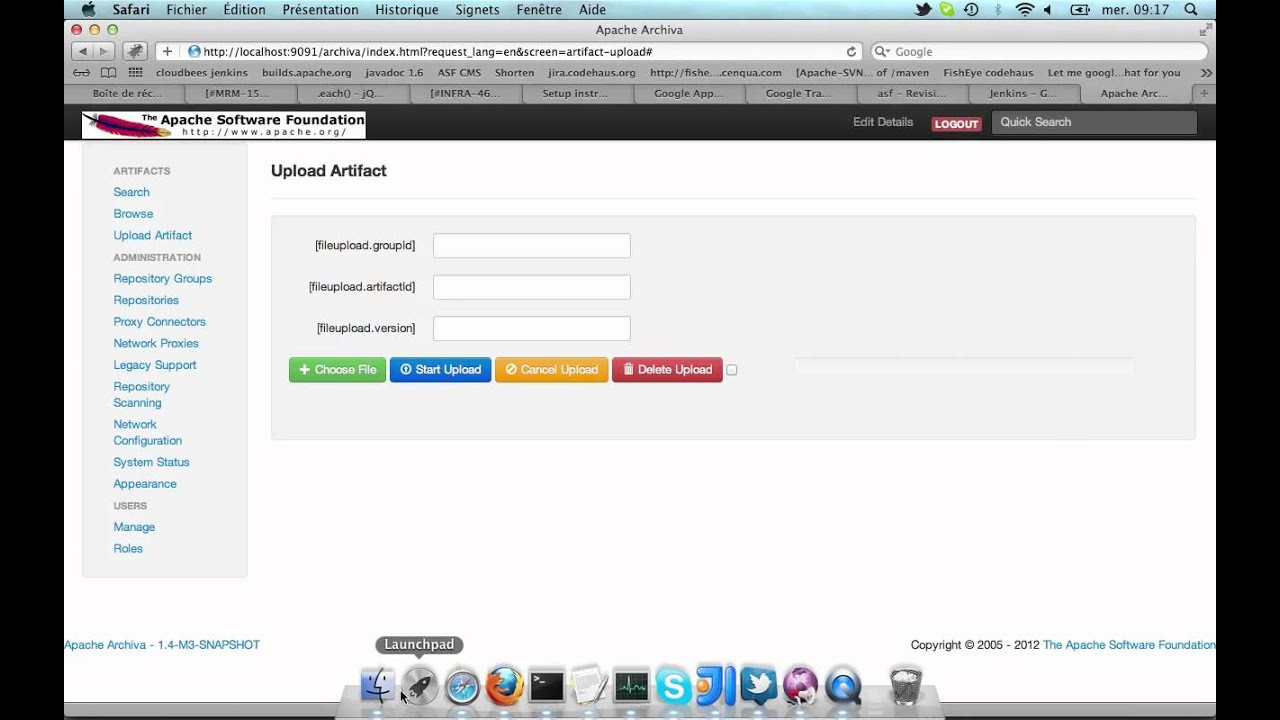1280x720 pixels.
Task: Open the Aide menu
Action: [x=592, y=9]
